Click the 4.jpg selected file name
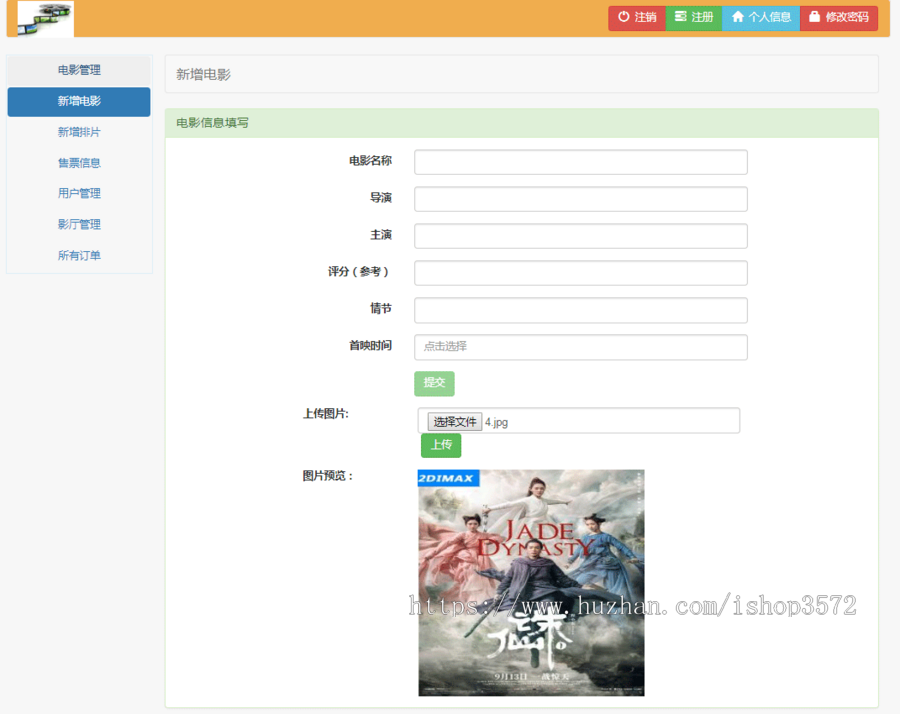900x714 pixels. (x=496, y=422)
